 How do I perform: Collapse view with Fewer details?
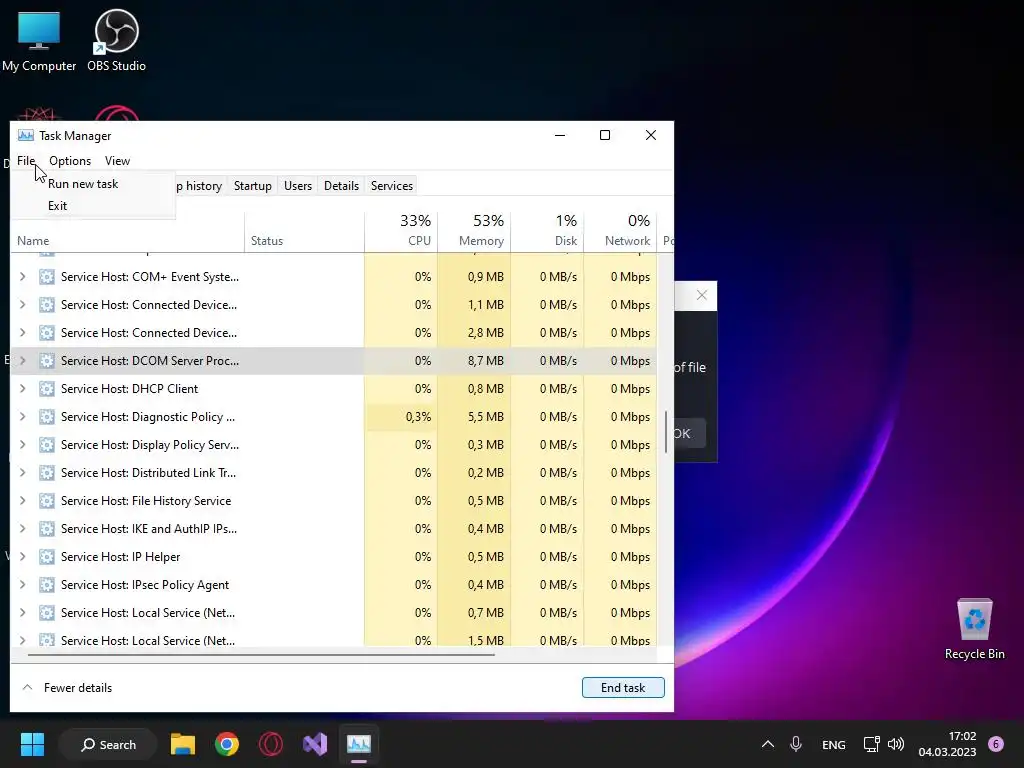67,688
